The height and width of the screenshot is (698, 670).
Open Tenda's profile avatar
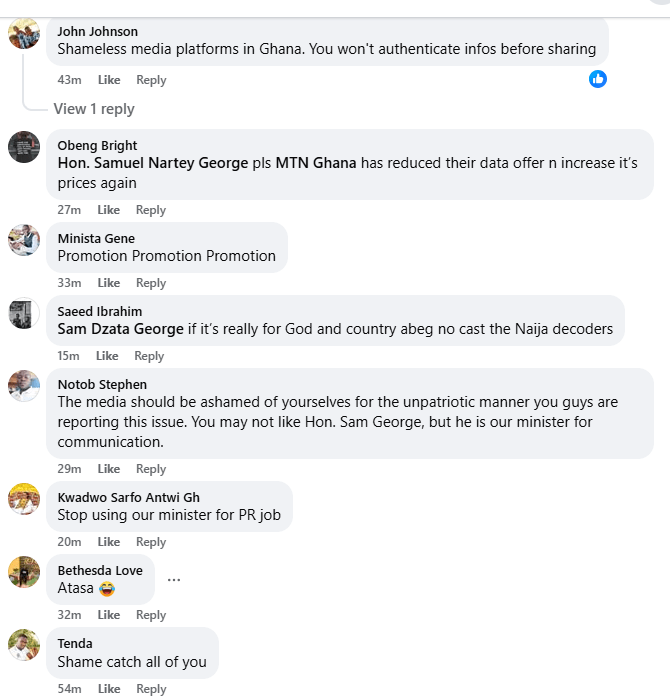point(24,645)
